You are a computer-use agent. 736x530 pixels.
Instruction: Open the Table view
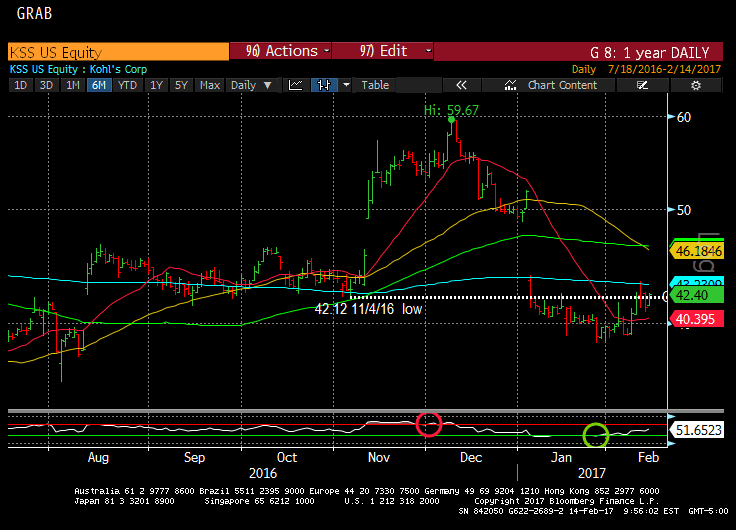tap(375, 85)
